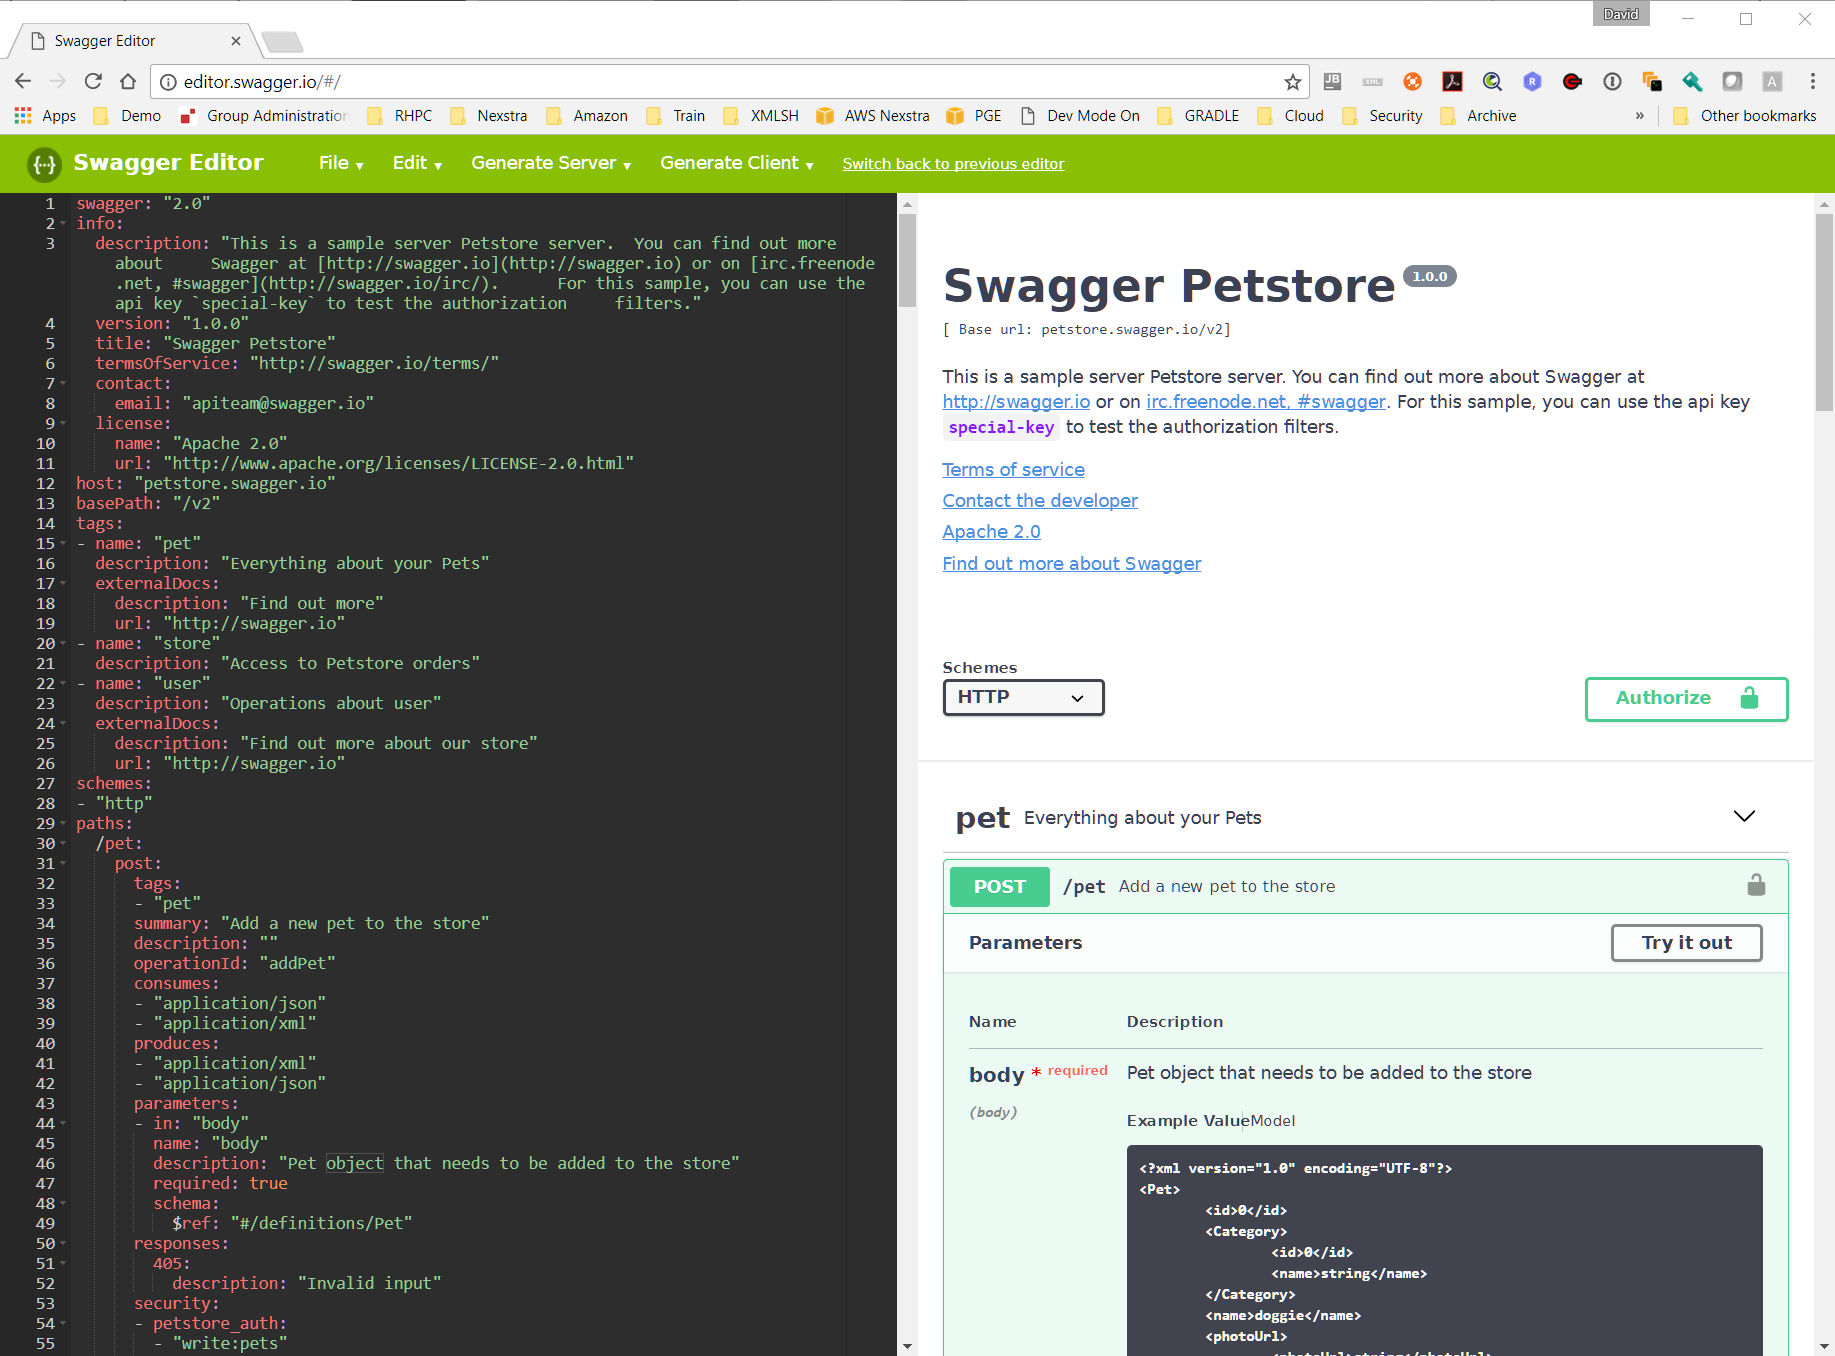The image size is (1835, 1356).
Task: Expand the POST /pet operation header
Action: 1365,886
